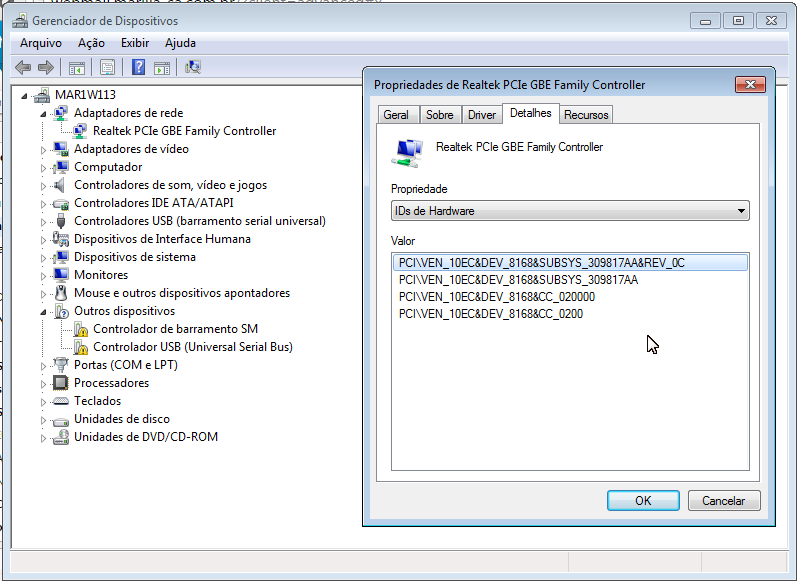Click warning icon of Controlador USB device
This screenshot has width=797, height=581.
click(x=80, y=347)
